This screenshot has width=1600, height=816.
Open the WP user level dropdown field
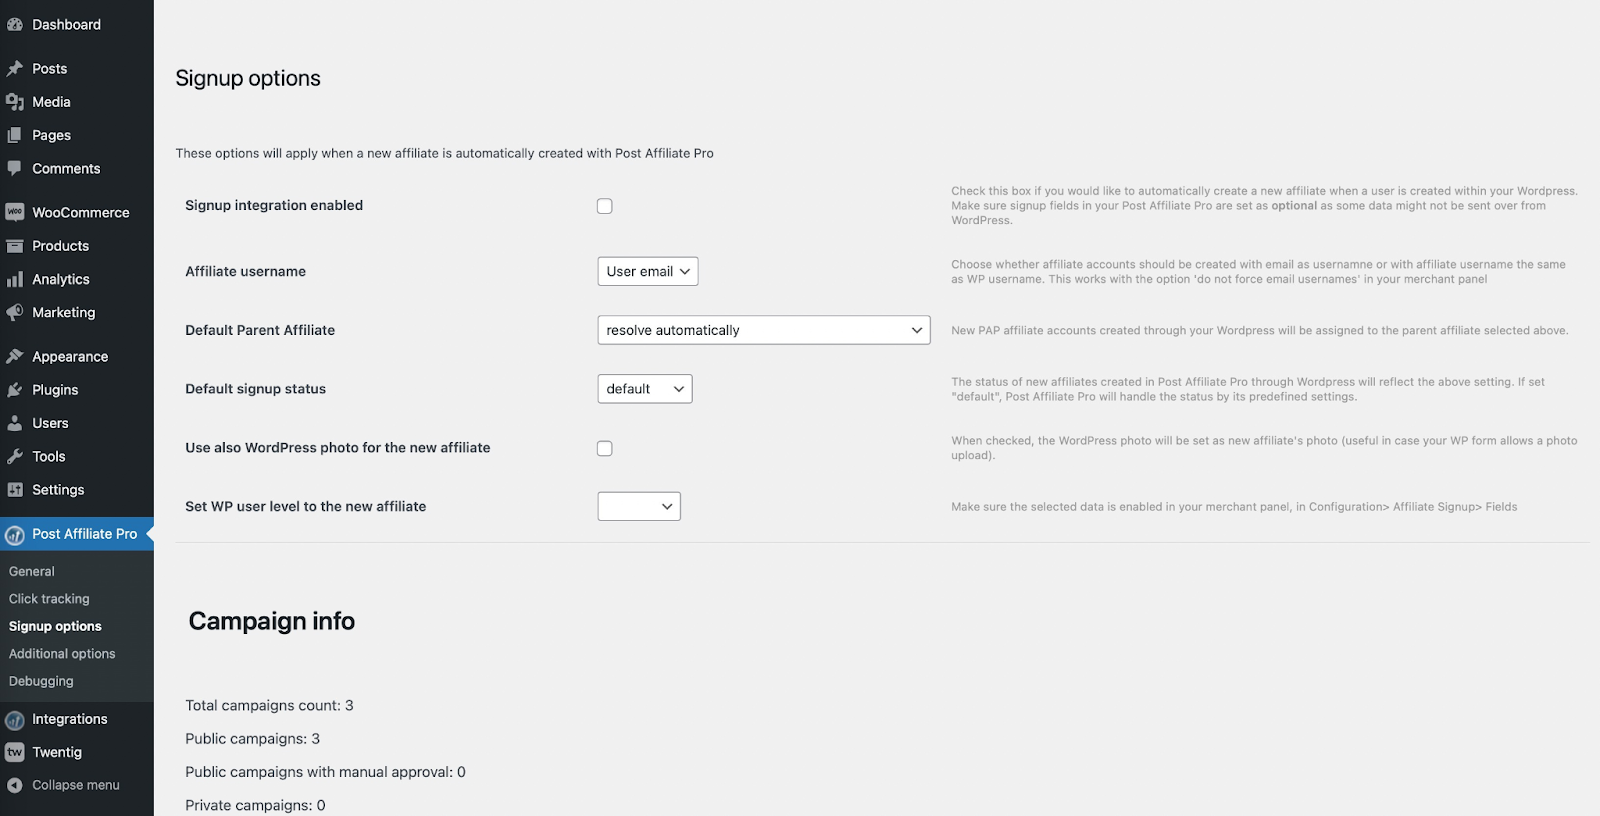[x=638, y=506]
